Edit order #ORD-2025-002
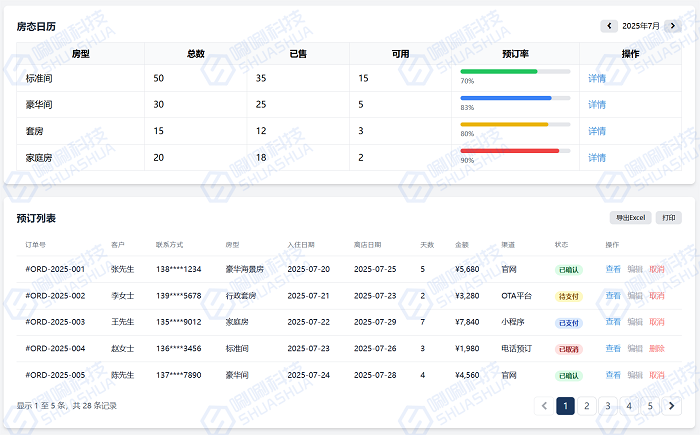The image size is (700, 435). coord(635,296)
